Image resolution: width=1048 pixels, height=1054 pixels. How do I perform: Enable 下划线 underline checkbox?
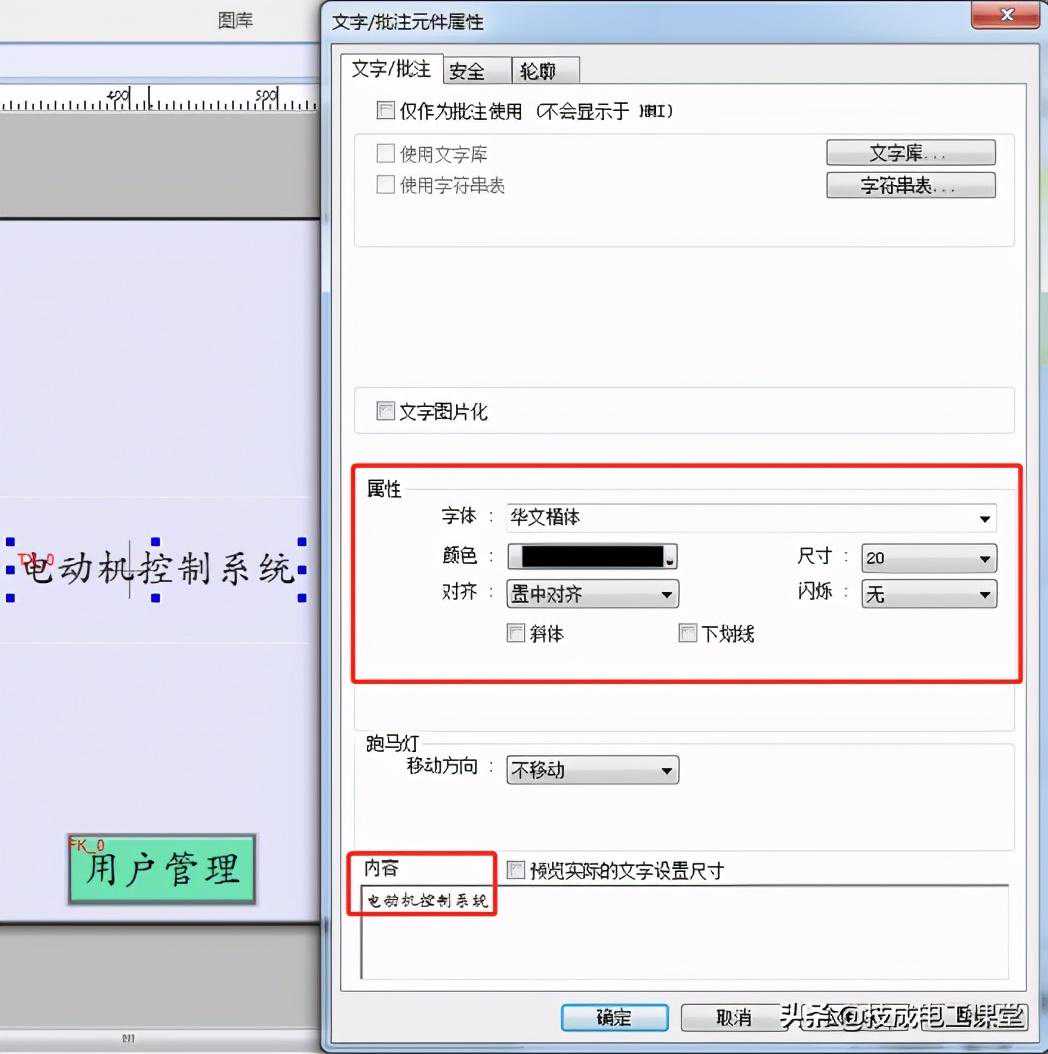[x=688, y=633]
